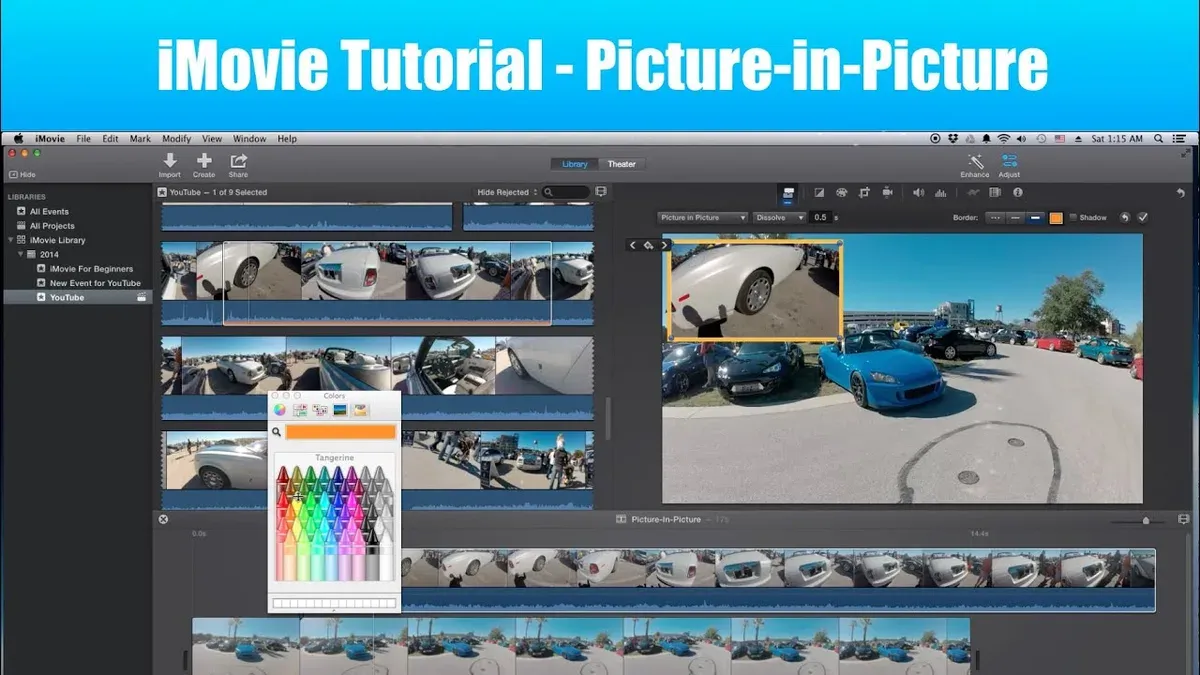Open the Hide Rejected filter dropdown
The height and width of the screenshot is (675, 1200).
(506, 192)
